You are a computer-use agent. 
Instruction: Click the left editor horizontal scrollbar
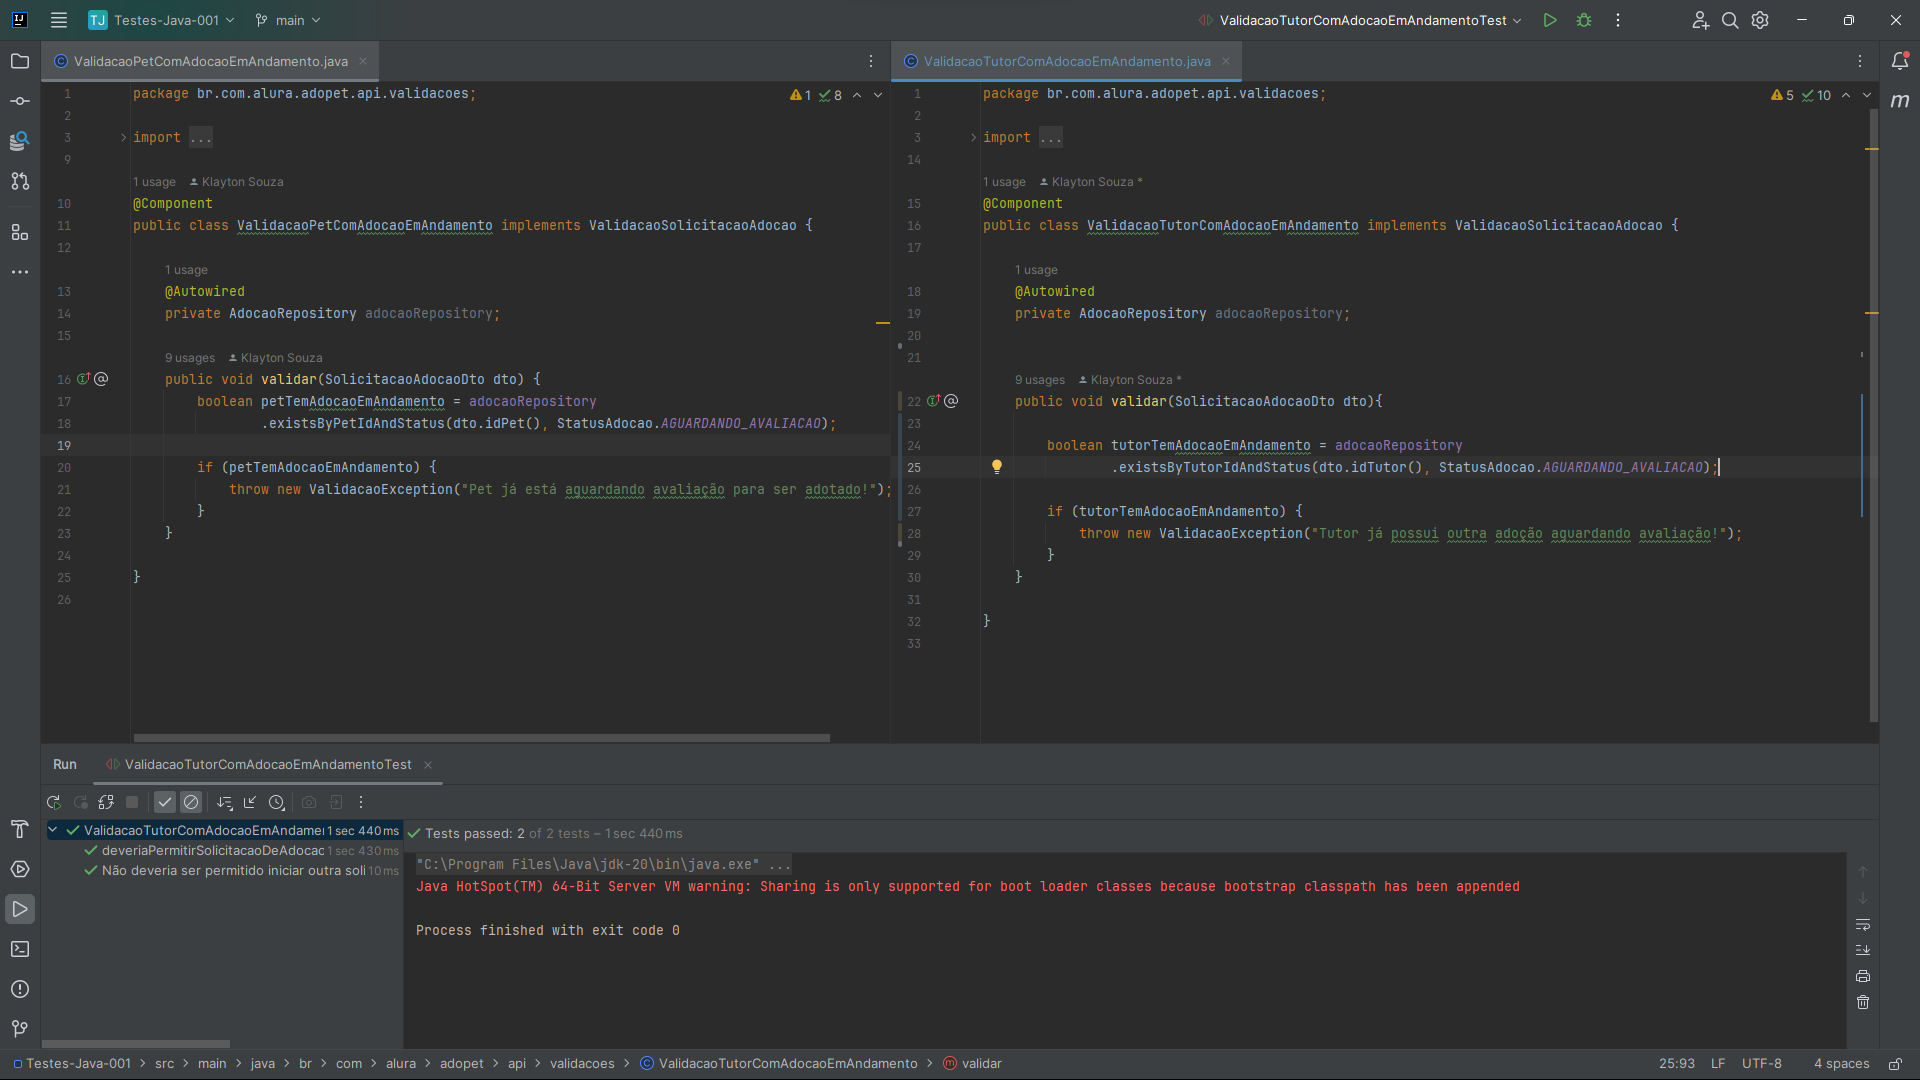(481, 738)
